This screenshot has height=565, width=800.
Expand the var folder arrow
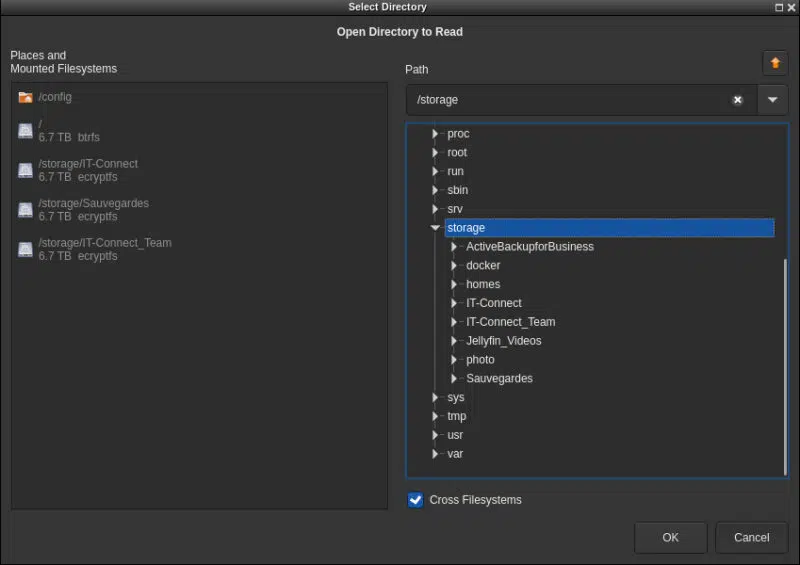[x=435, y=454]
